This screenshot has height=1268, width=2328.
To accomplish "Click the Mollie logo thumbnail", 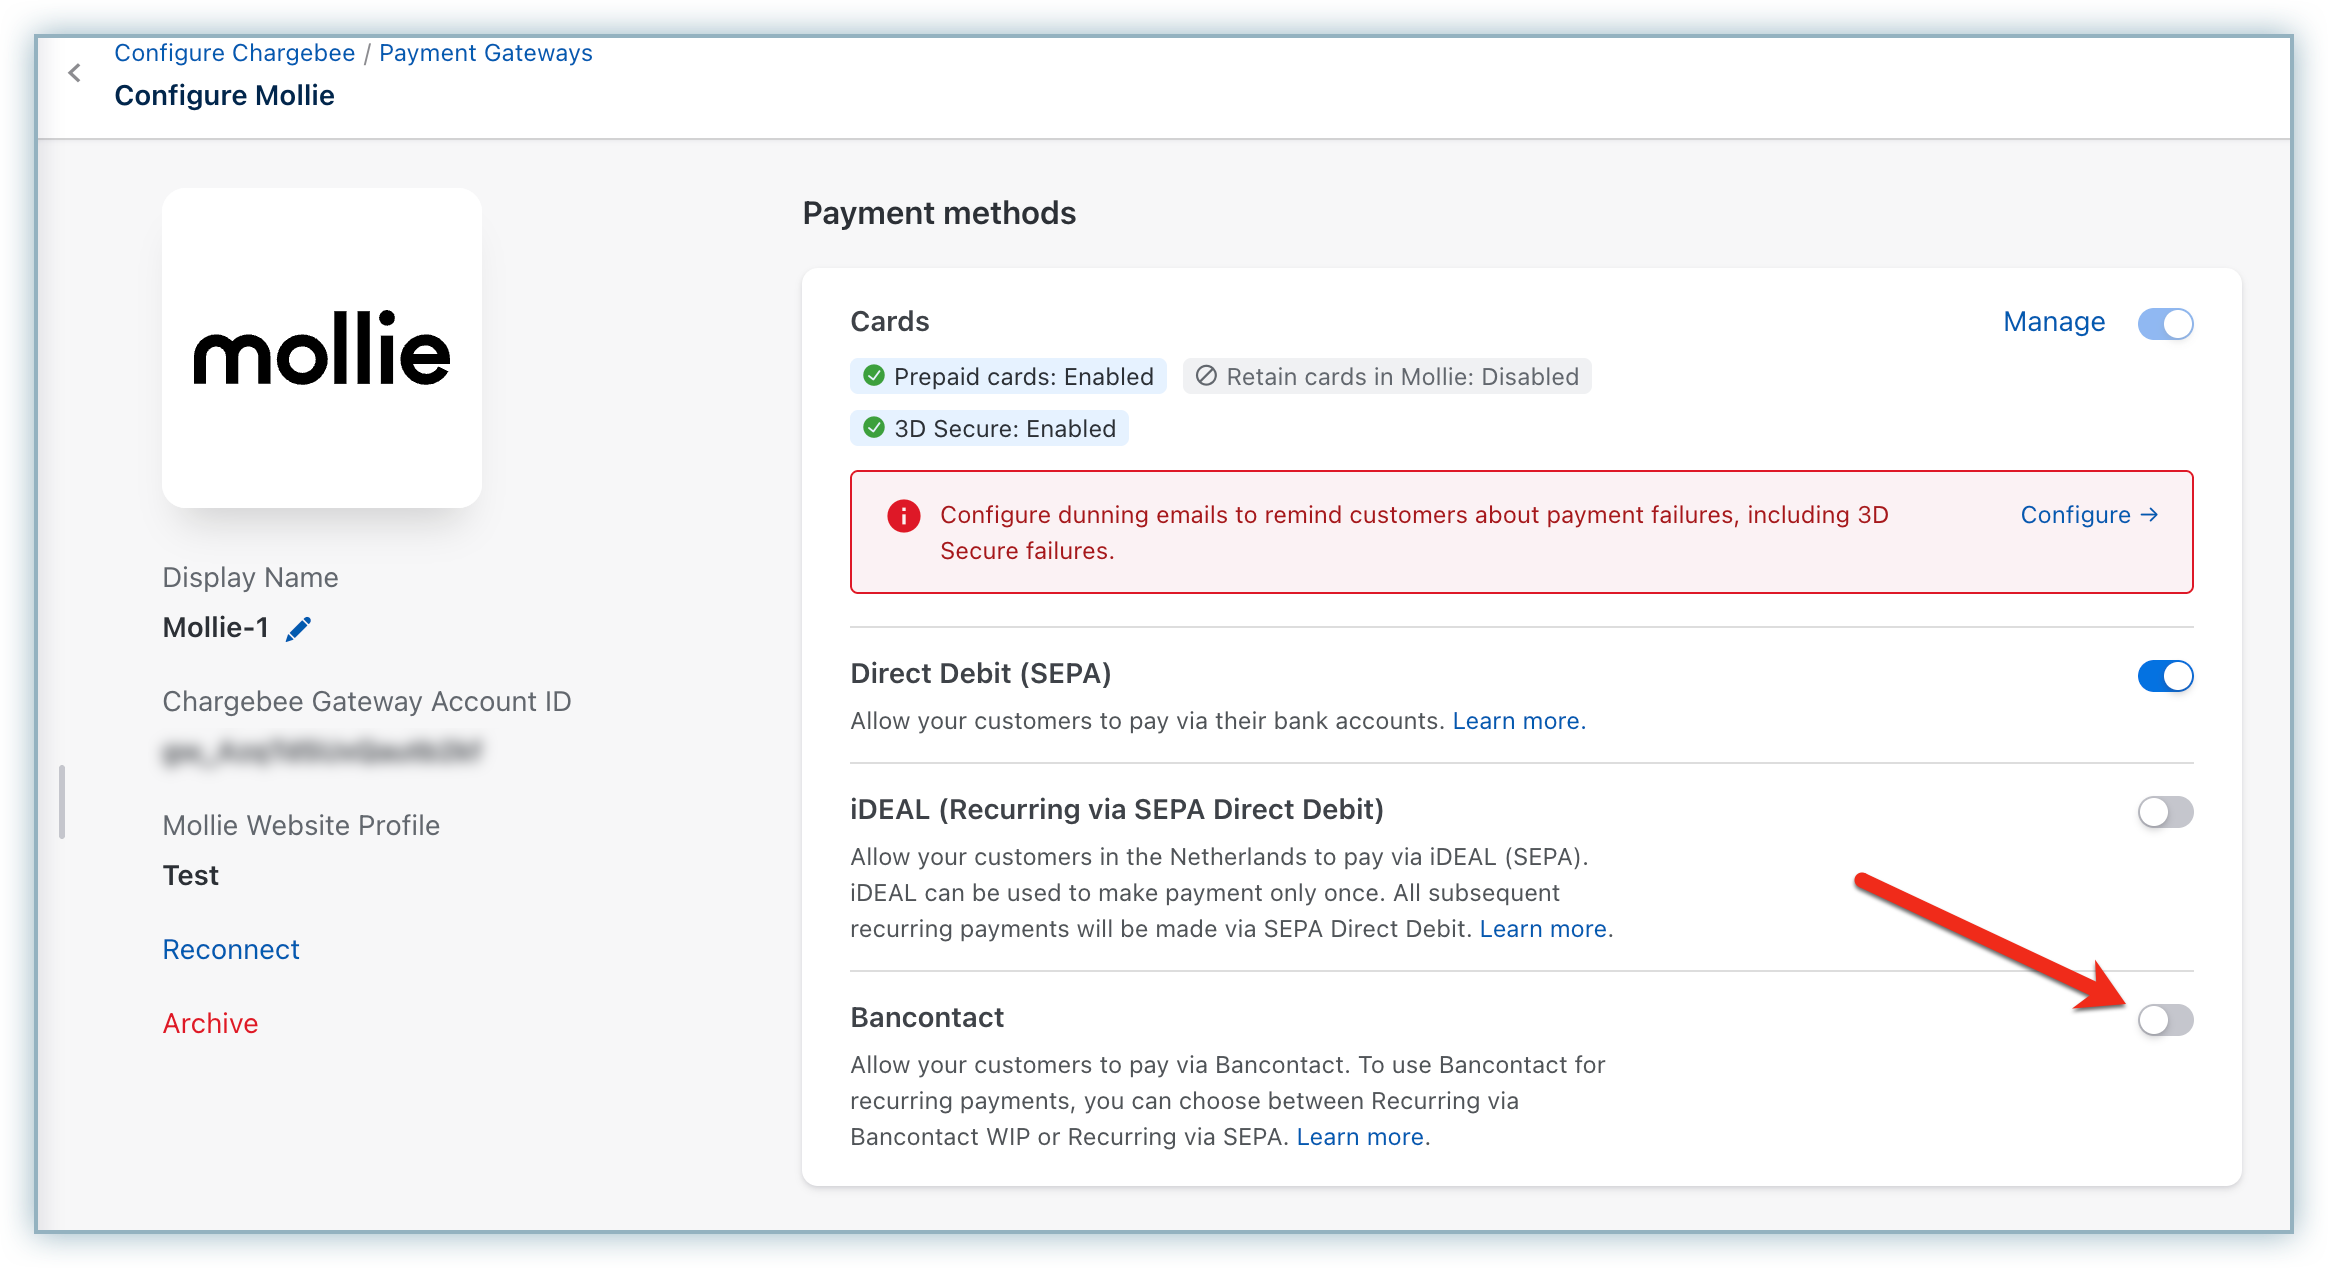I will (321, 348).
